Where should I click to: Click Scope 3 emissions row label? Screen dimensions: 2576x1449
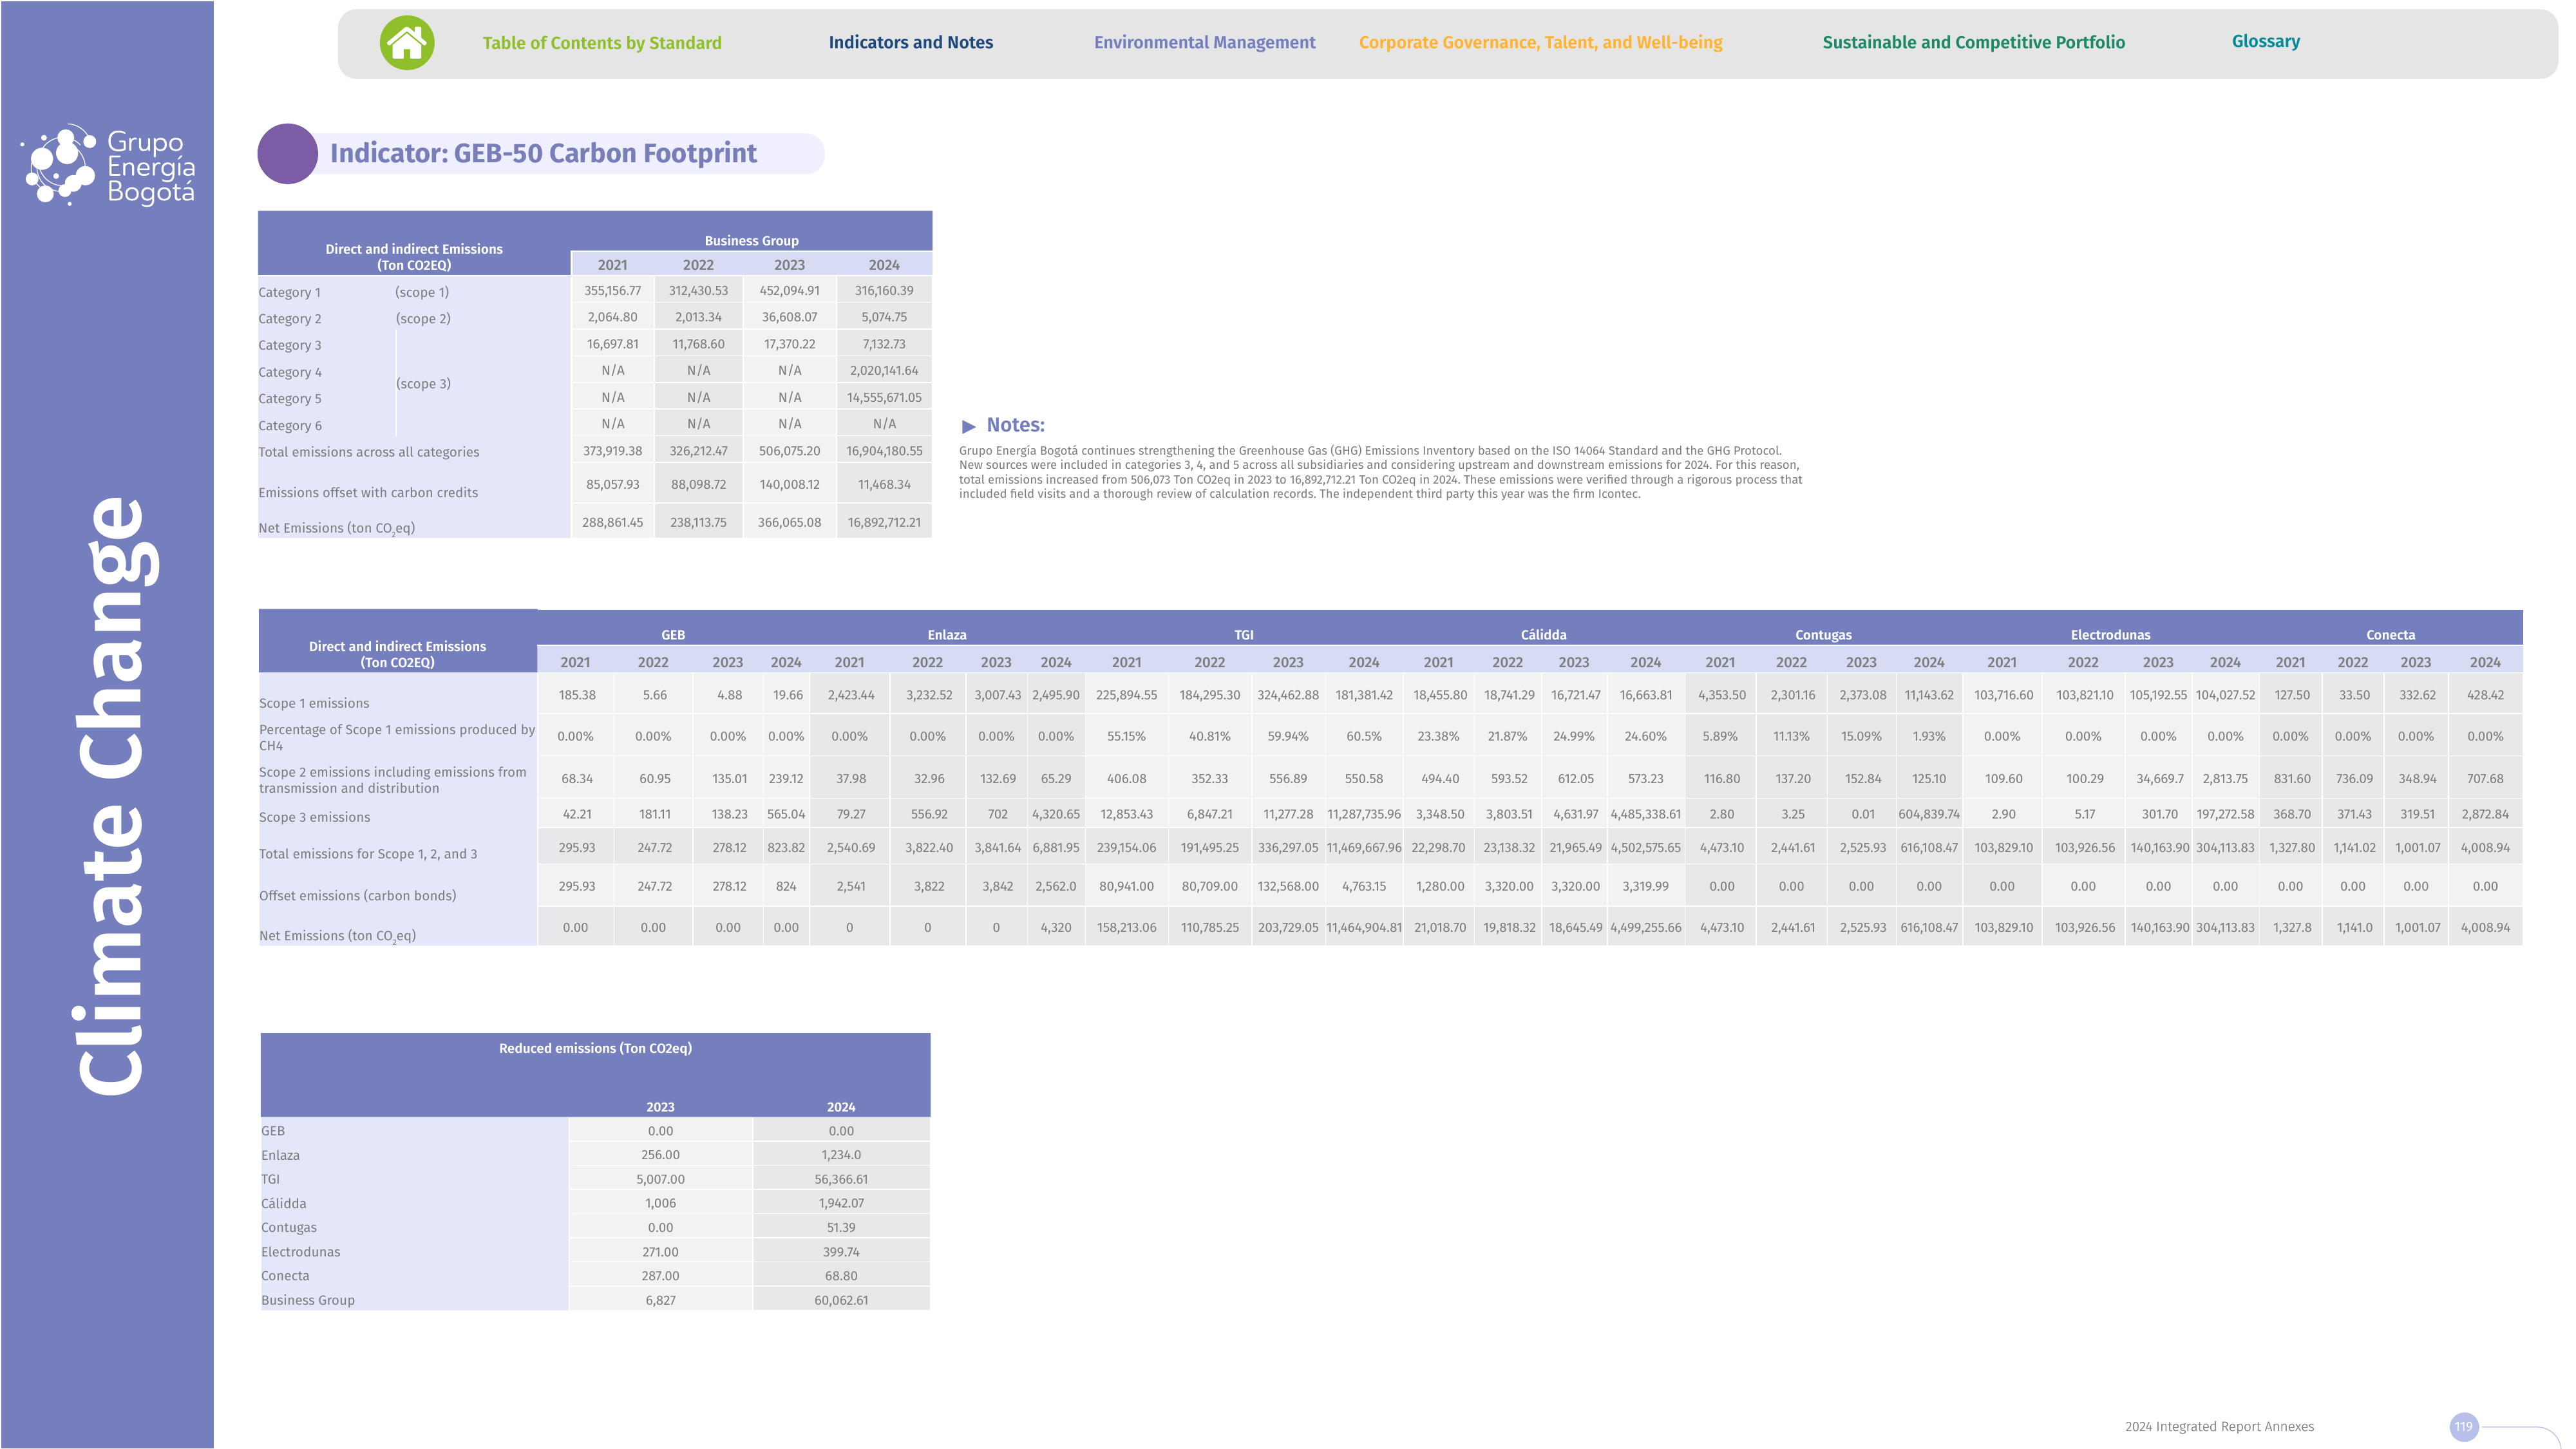pyautogui.click(x=314, y=817)
